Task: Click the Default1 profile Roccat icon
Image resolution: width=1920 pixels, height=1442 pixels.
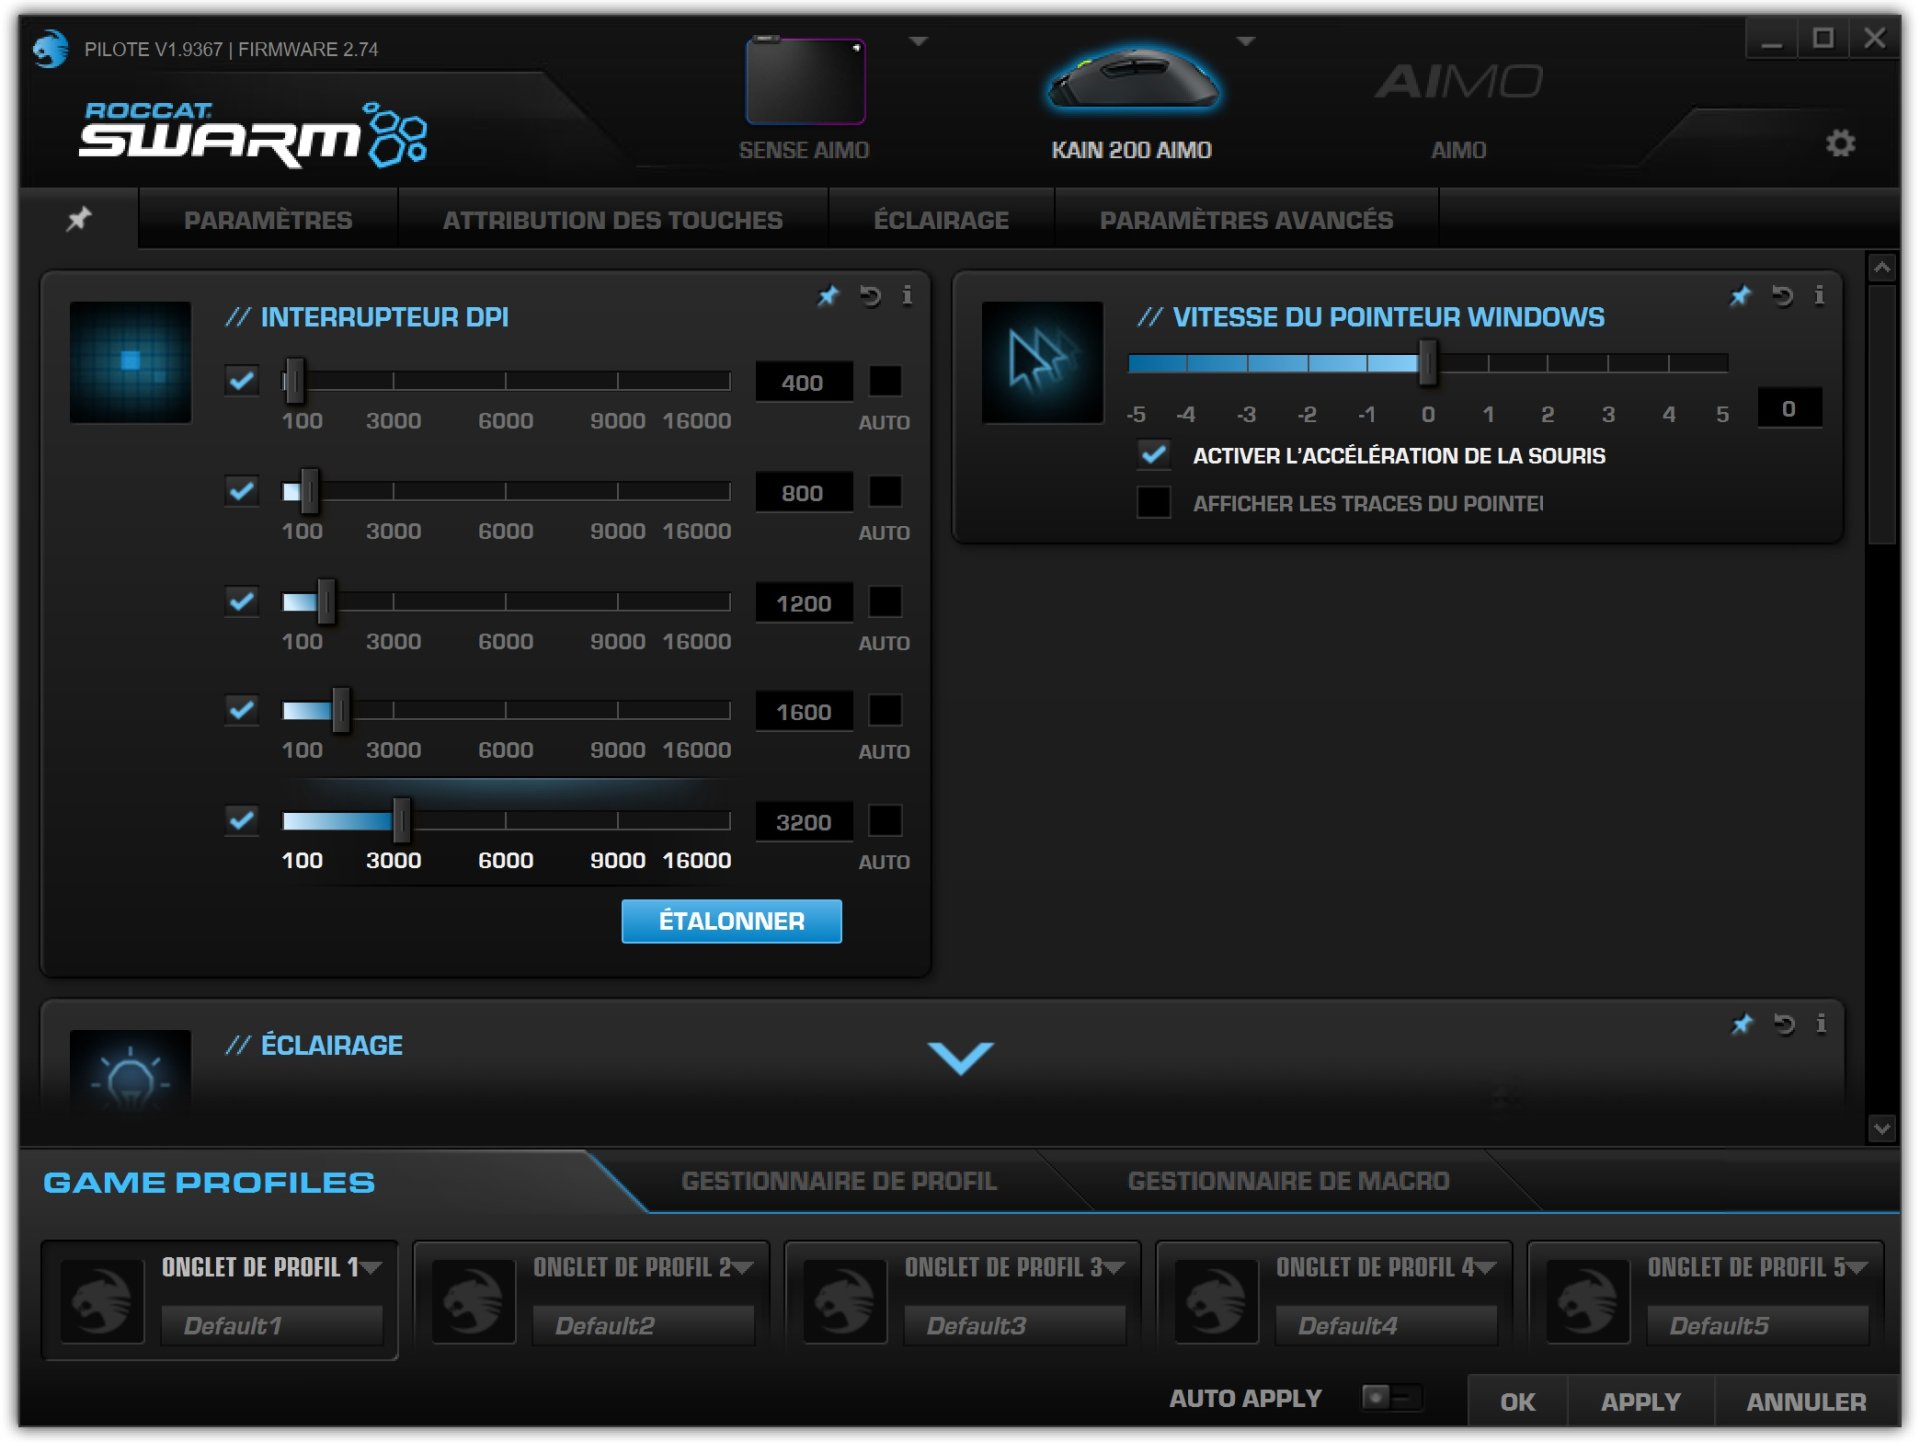Action: pos(102,1301)
